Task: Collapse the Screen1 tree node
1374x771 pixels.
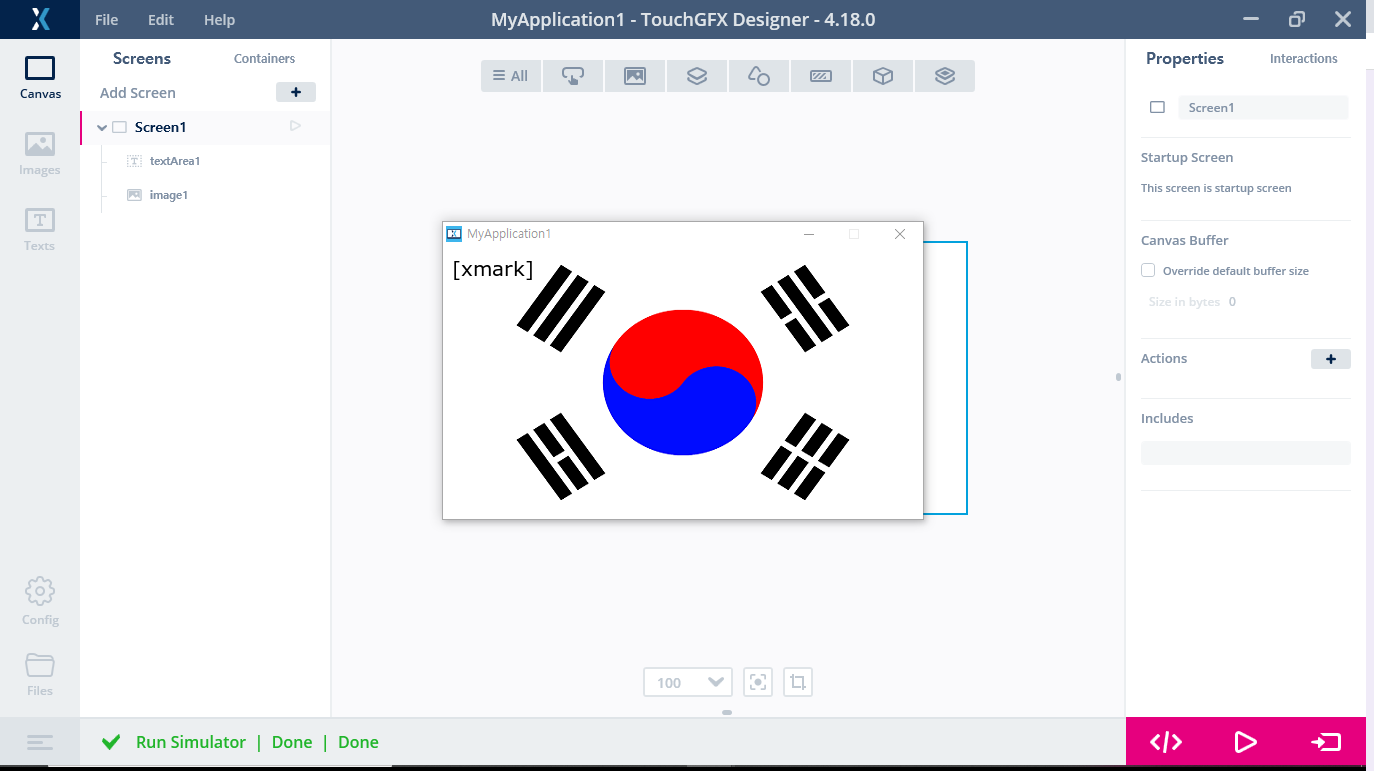Action: (x=102, y=127)
